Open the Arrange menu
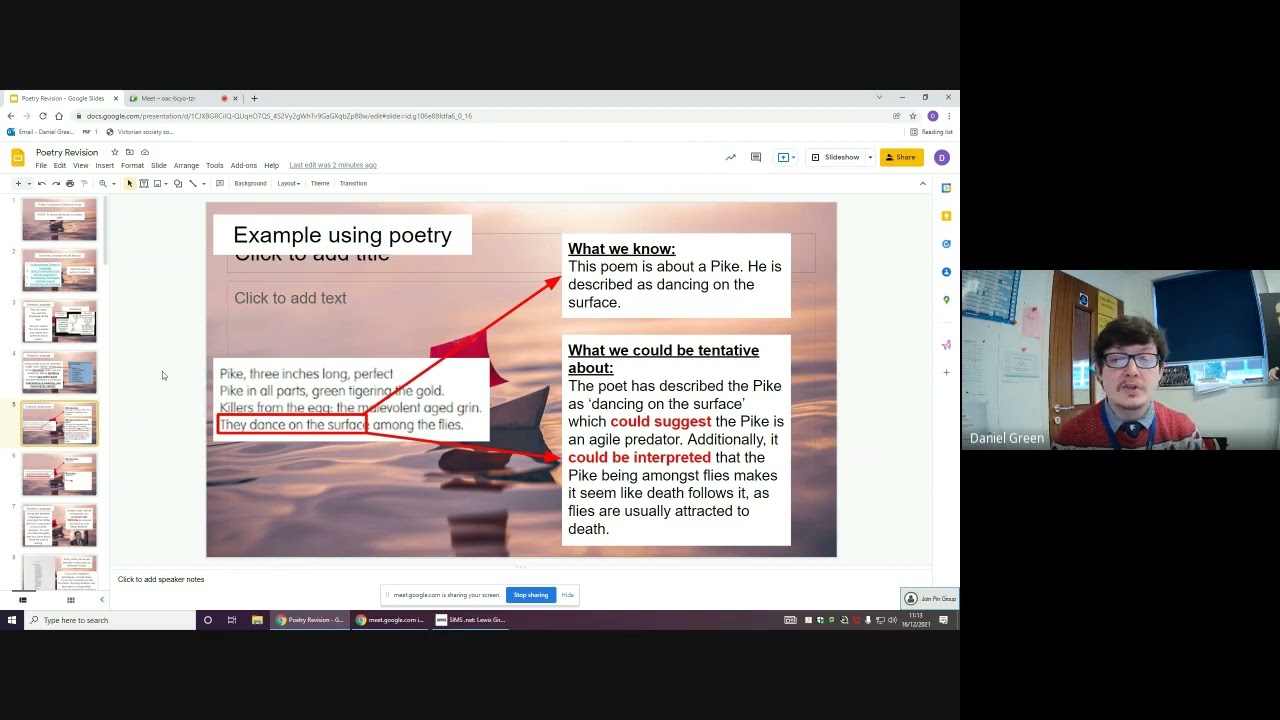Screen dimensions: 1280x720 [x=186, y=165]
